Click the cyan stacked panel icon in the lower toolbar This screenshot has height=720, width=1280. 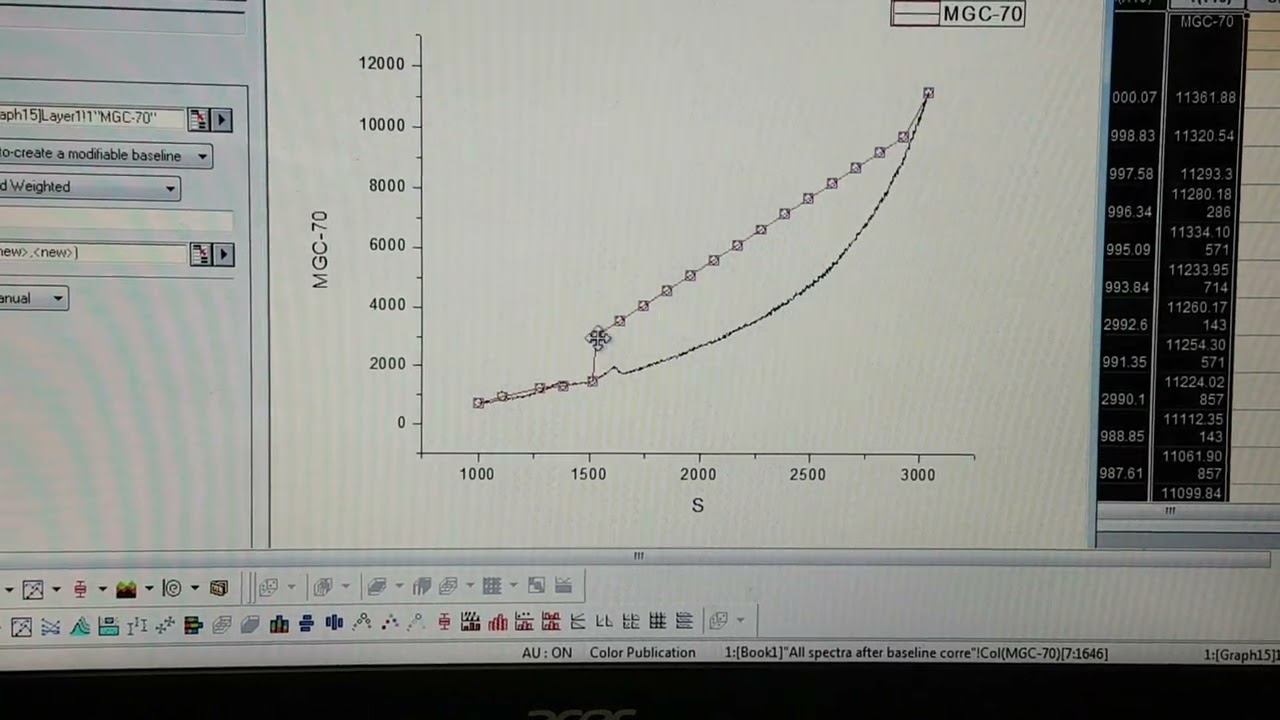109,627
